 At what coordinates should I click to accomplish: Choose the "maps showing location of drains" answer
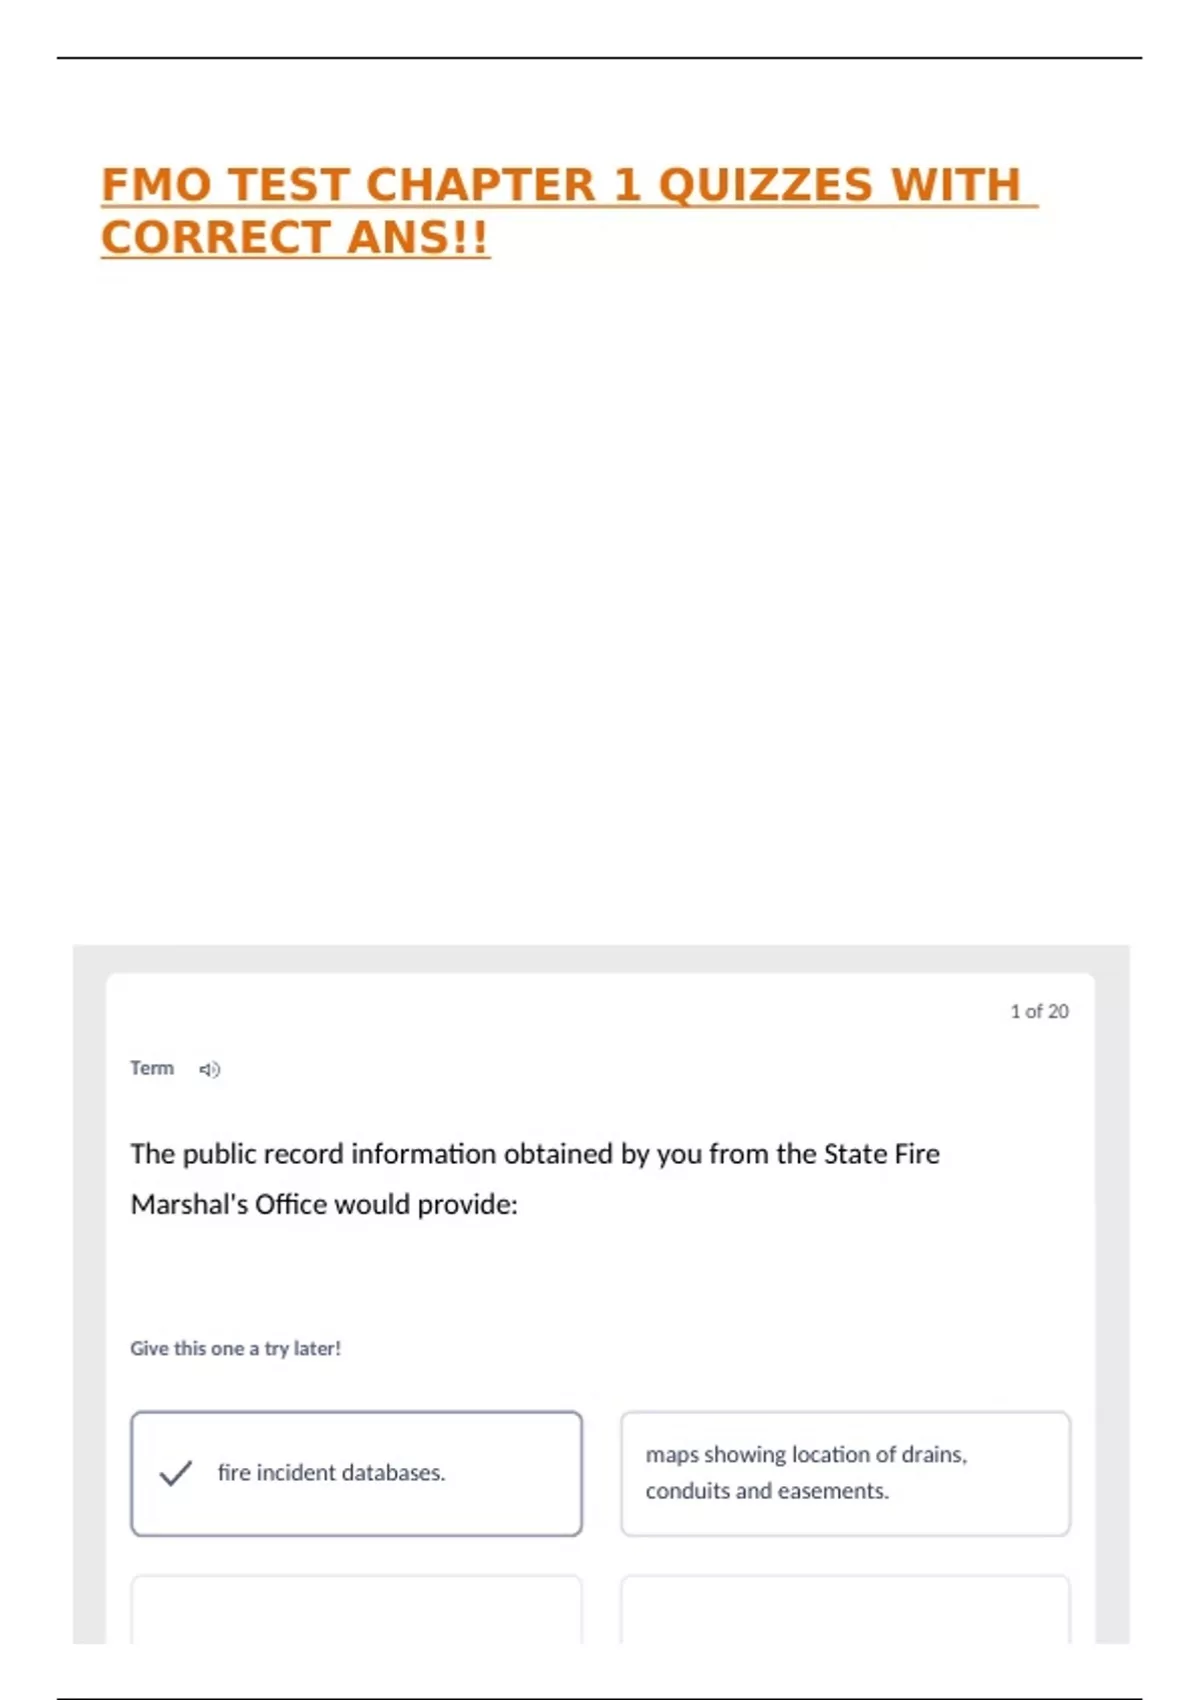tap(845, 1472)
